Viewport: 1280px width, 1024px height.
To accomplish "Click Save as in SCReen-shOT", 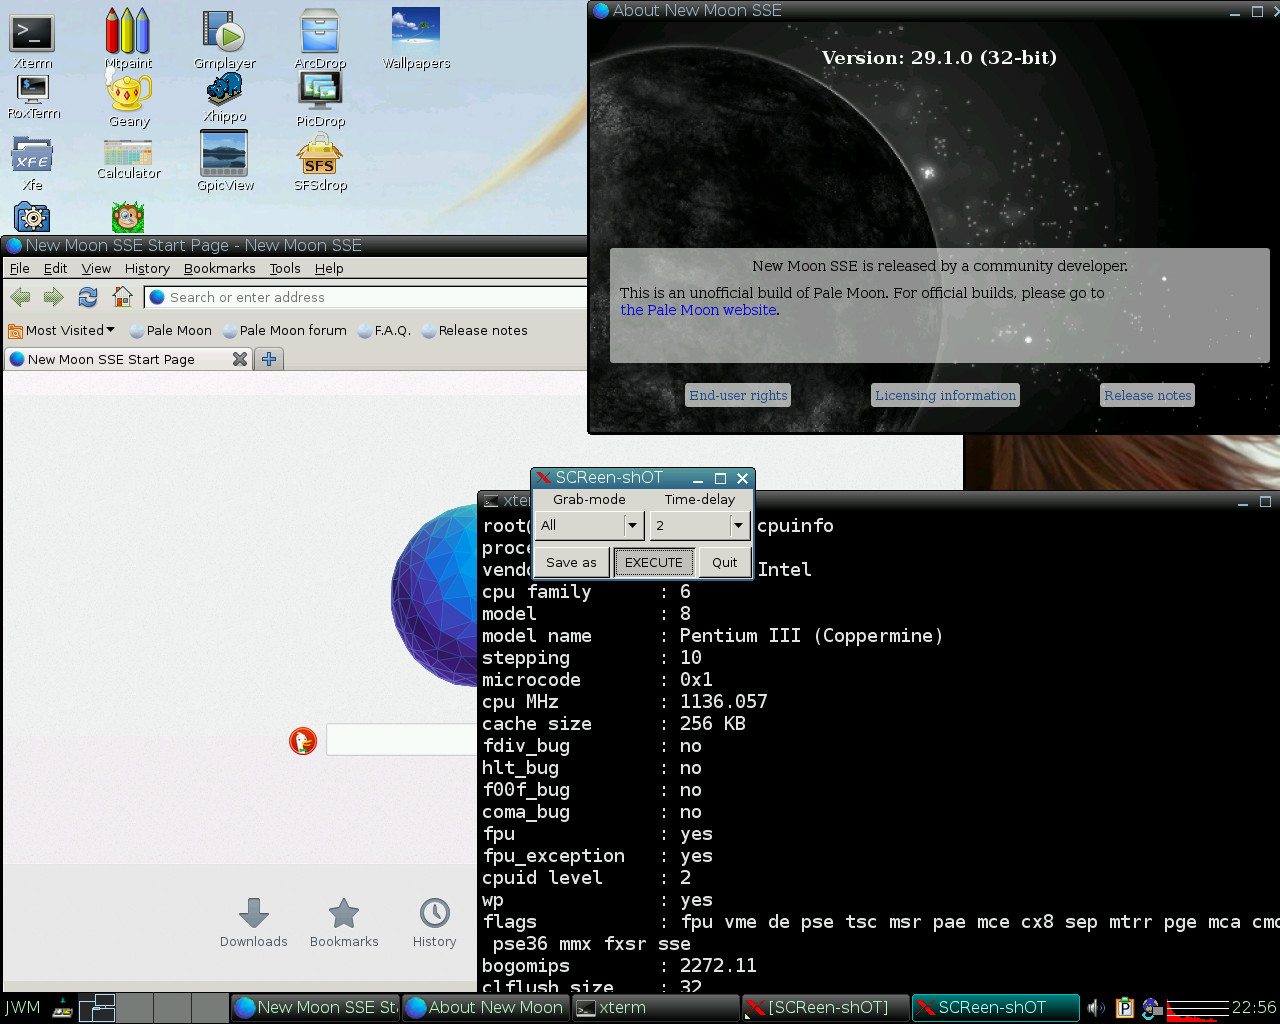I will (571, 562).
